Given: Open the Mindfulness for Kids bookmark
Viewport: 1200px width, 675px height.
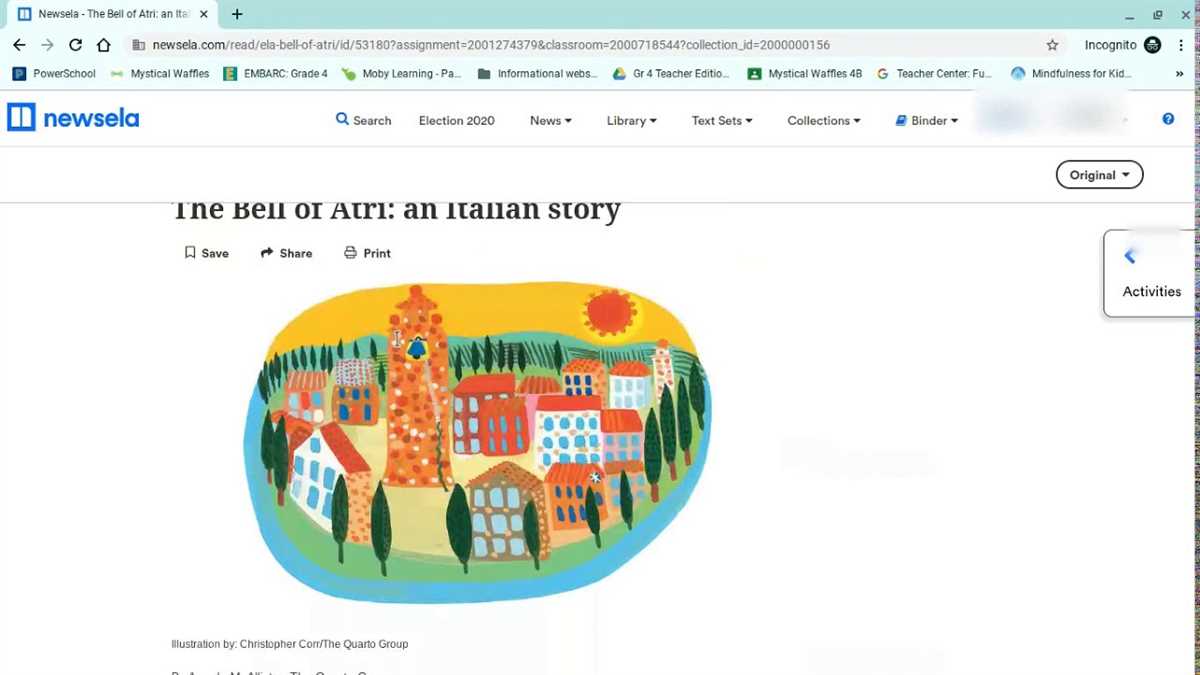Looking at the screenshot, I should coord(1071,74).
